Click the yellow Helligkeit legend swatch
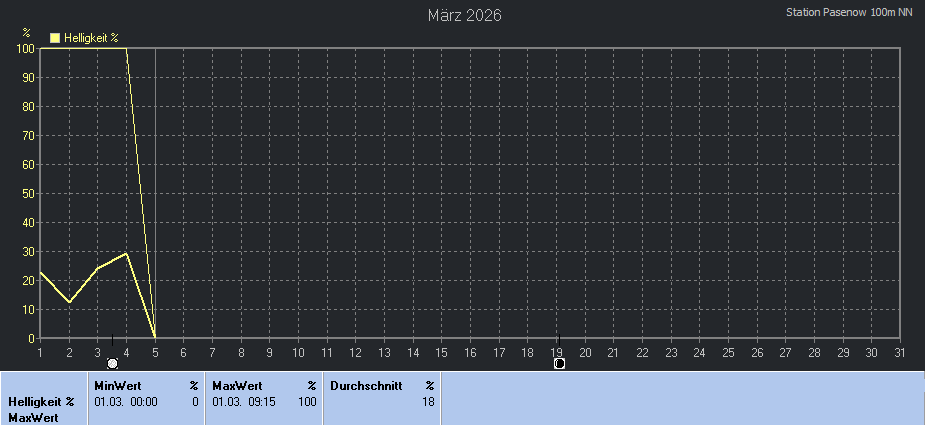Image resolution: width=925 pixels, height=425 pixels. click(55, 37)
